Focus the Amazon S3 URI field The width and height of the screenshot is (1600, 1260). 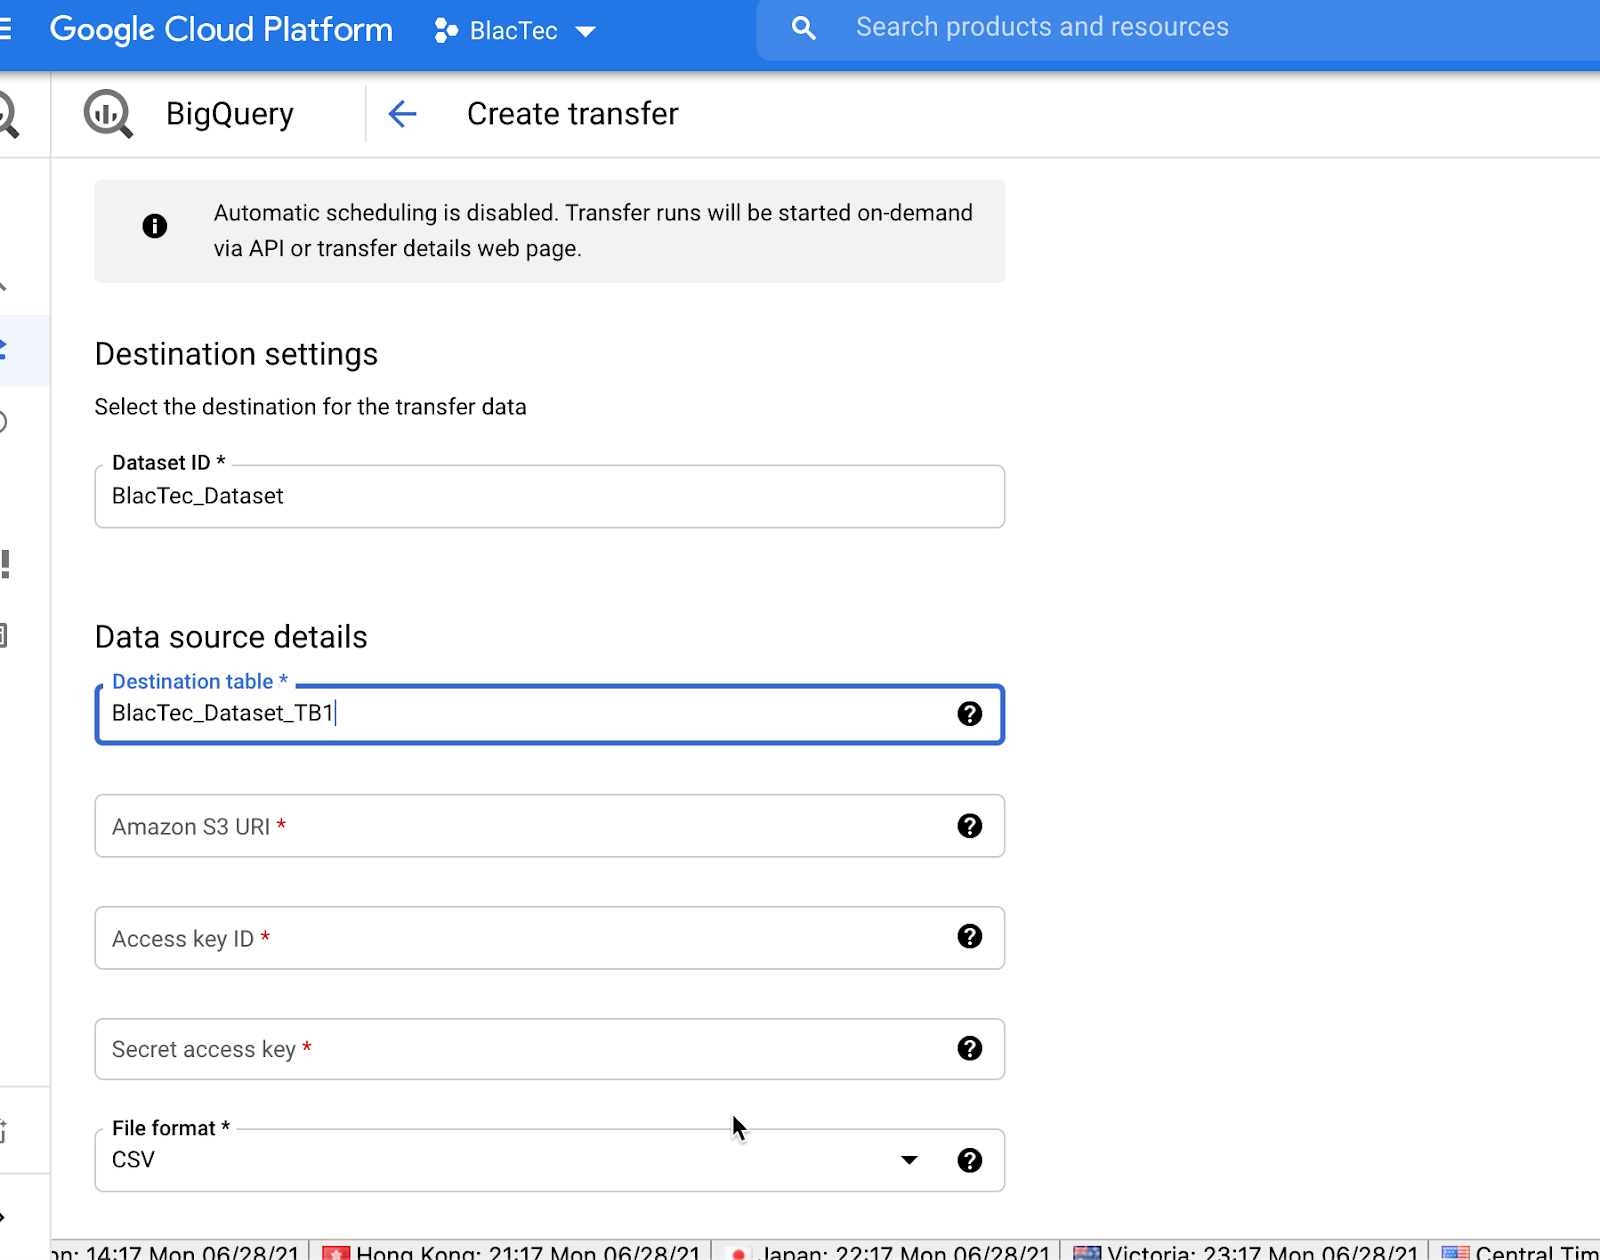click(549, 826)
